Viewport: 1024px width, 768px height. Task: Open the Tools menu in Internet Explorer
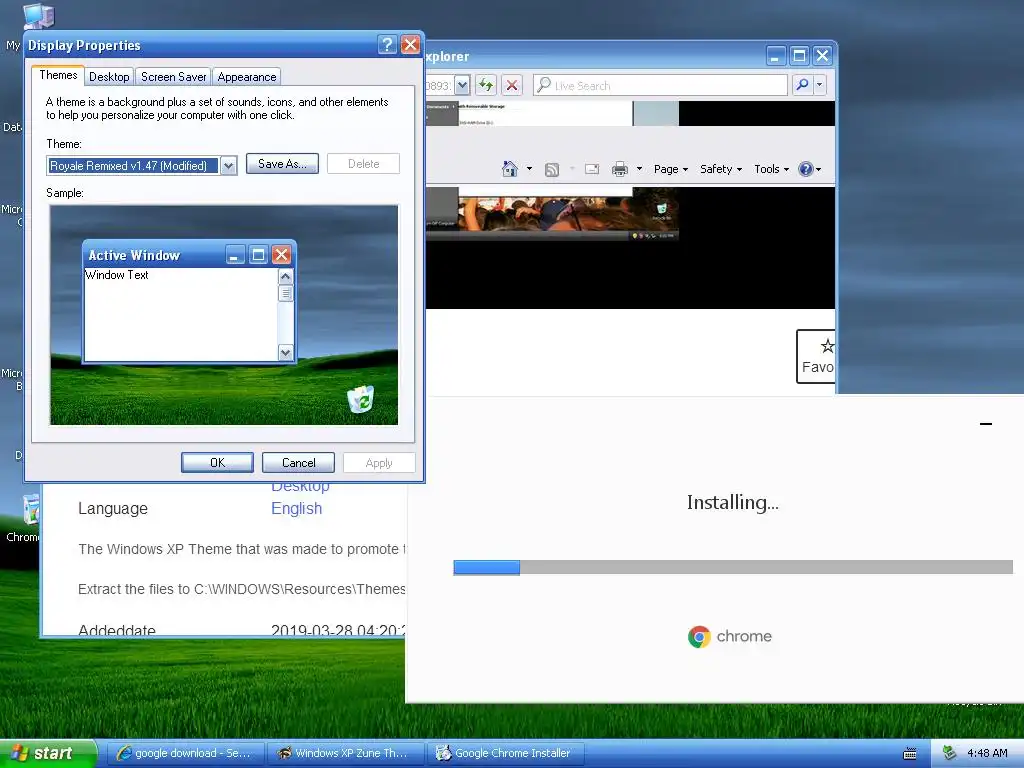point(771,169)
